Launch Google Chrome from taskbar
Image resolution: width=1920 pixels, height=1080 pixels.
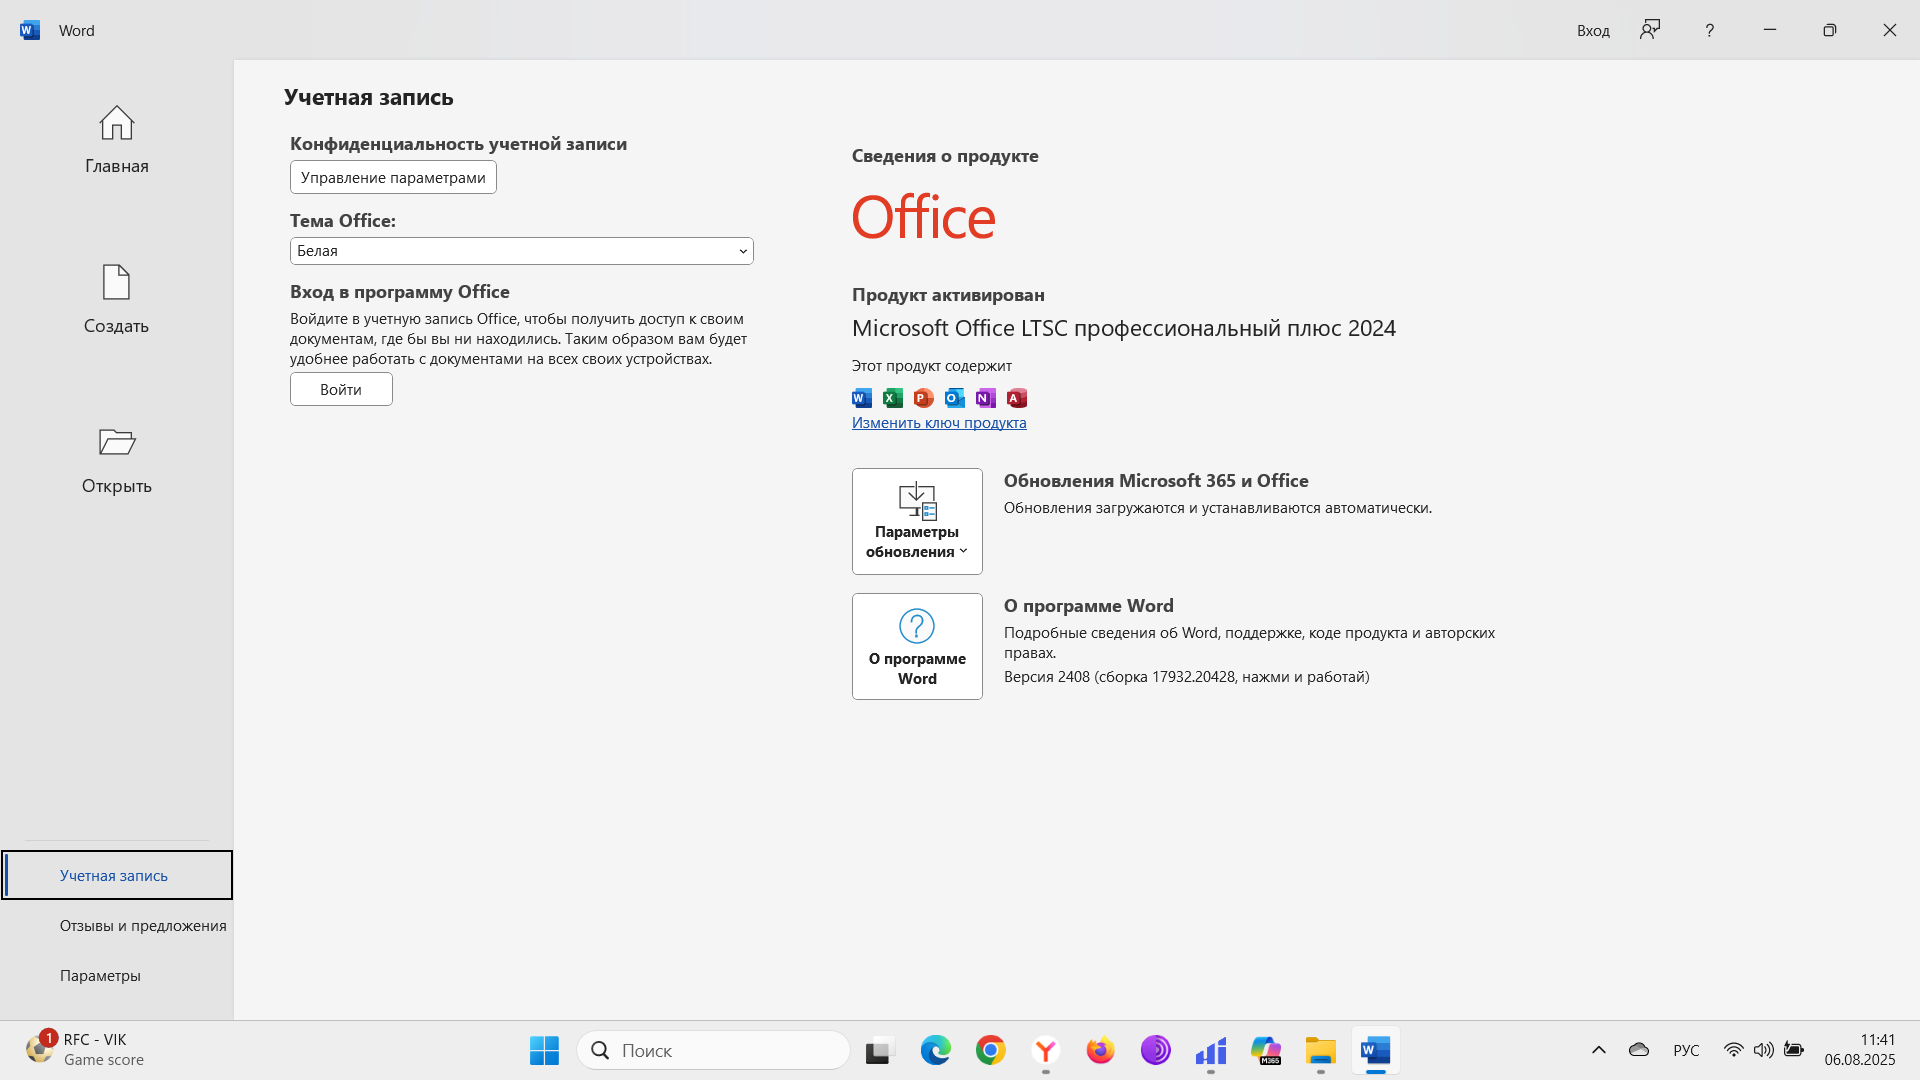(990, 1050)
